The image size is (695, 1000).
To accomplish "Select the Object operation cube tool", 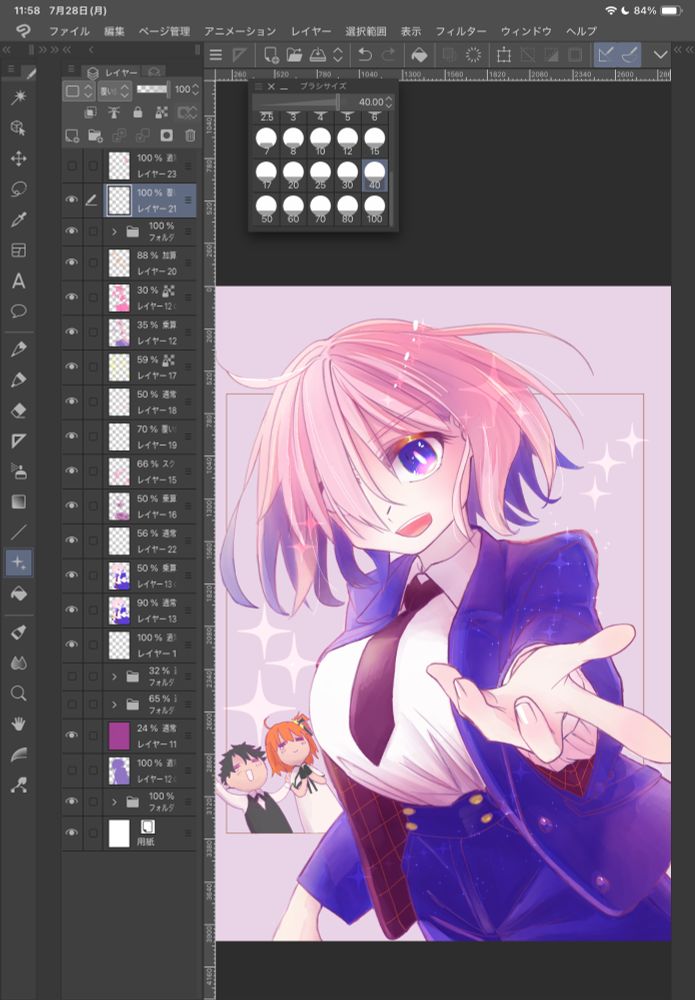I will [18, 128].
